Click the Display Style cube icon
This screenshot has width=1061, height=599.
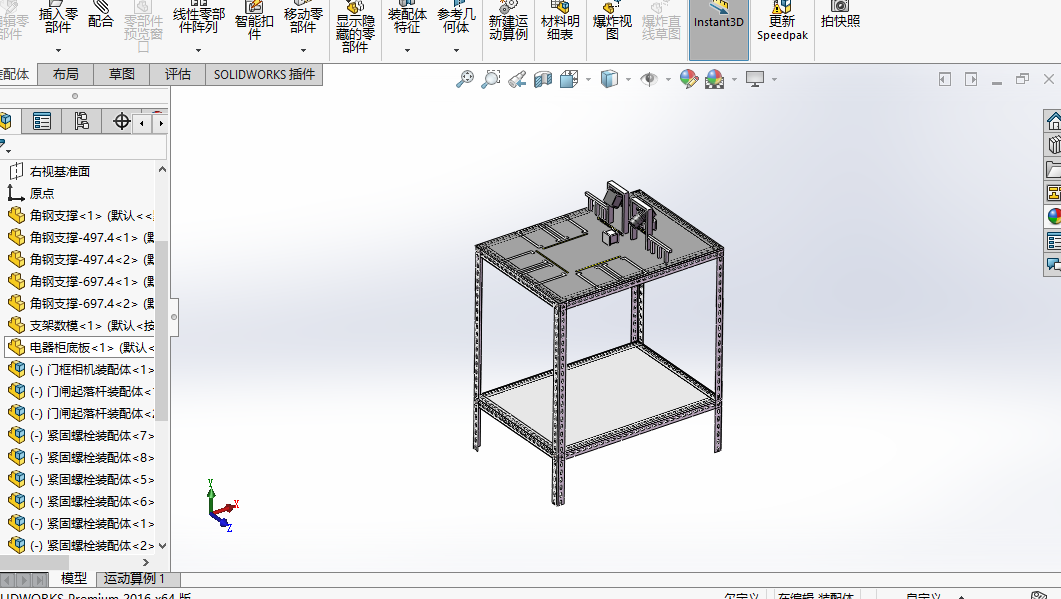609,79
